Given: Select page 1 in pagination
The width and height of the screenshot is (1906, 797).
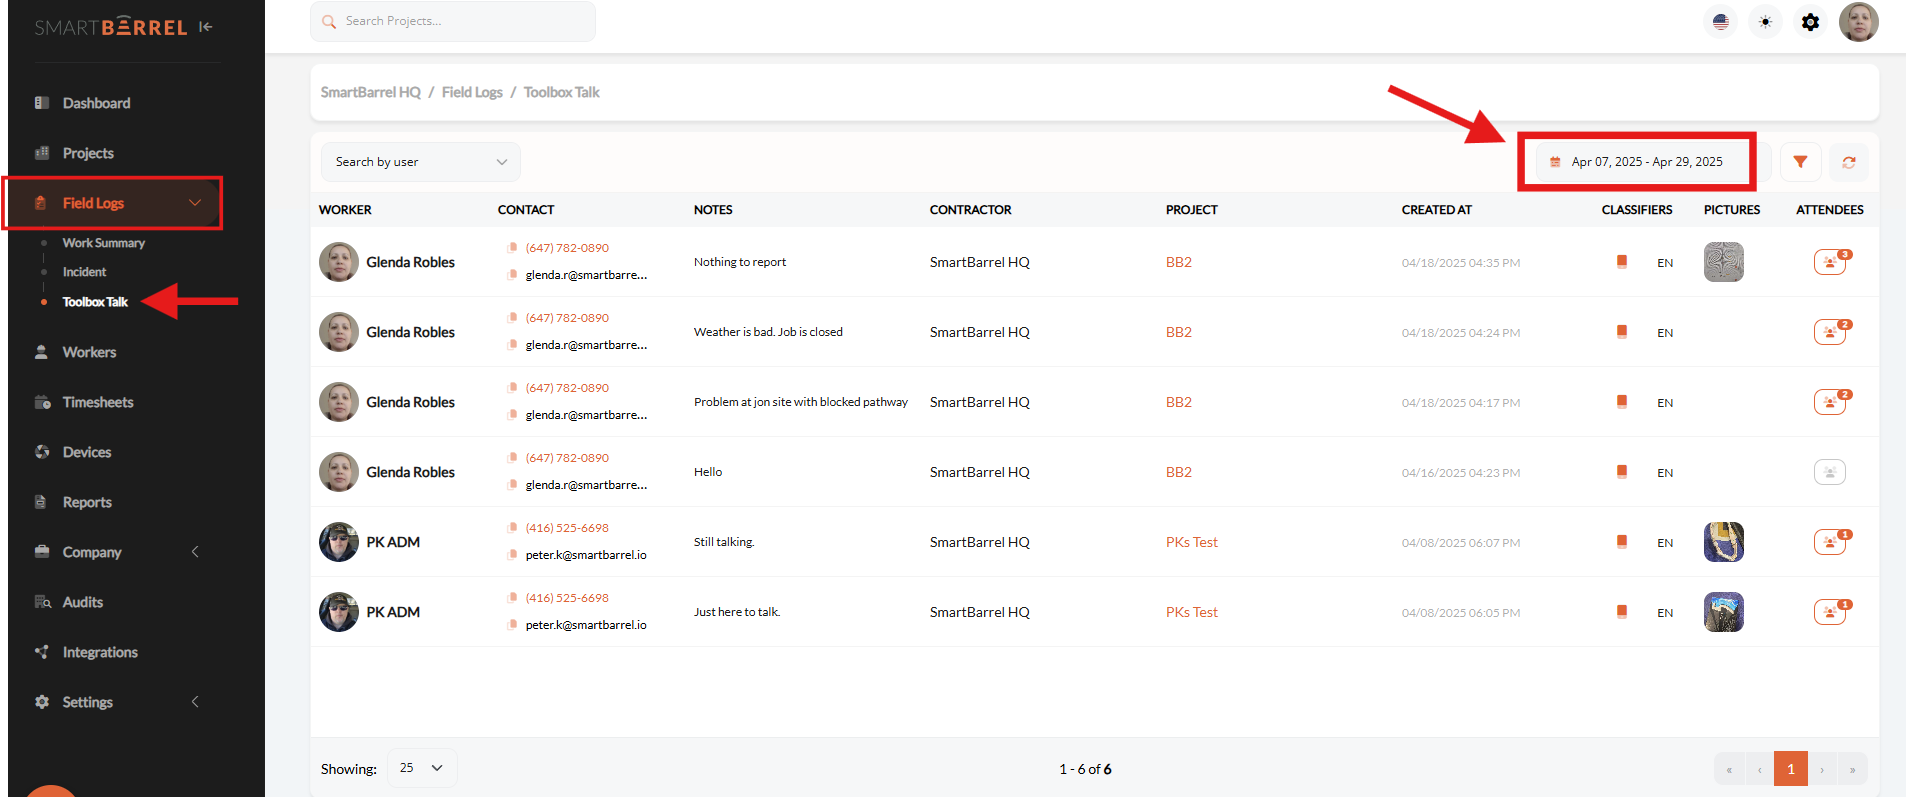Looking at the screenshot, I should 1791,769.
